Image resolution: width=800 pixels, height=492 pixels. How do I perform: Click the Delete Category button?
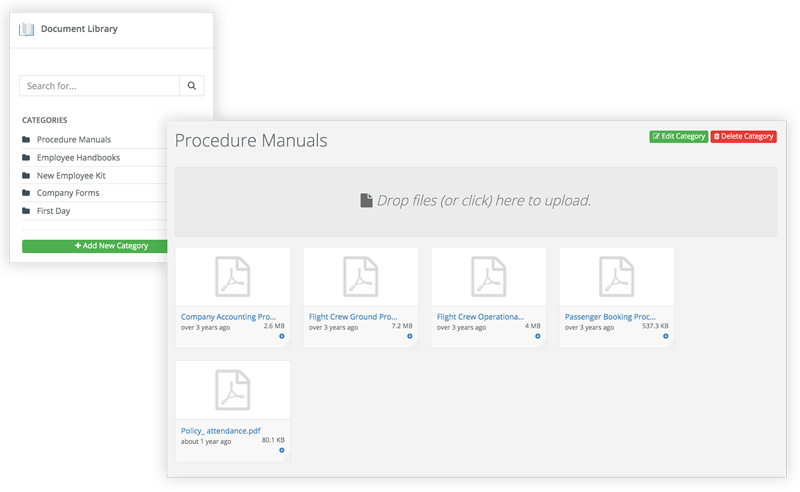pos(743,136)
